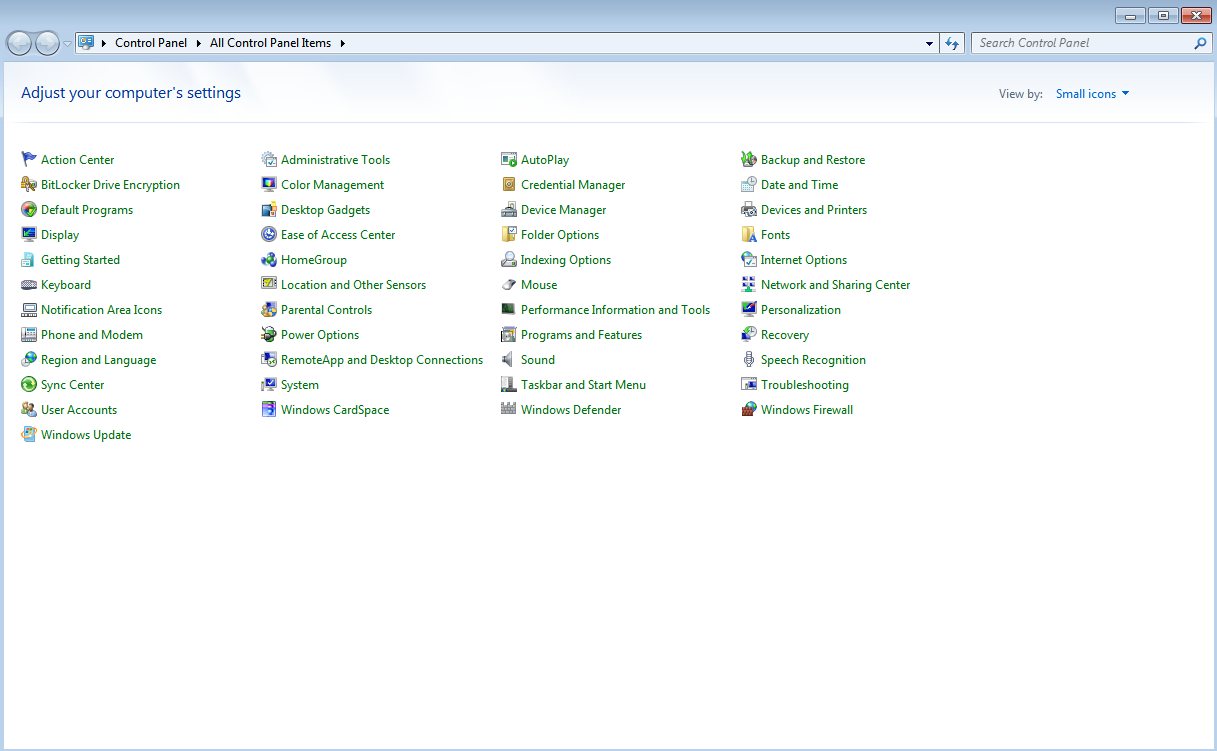Click the Ease of Access Center icon
1217x751 pixels.
(x=269, y=234)
